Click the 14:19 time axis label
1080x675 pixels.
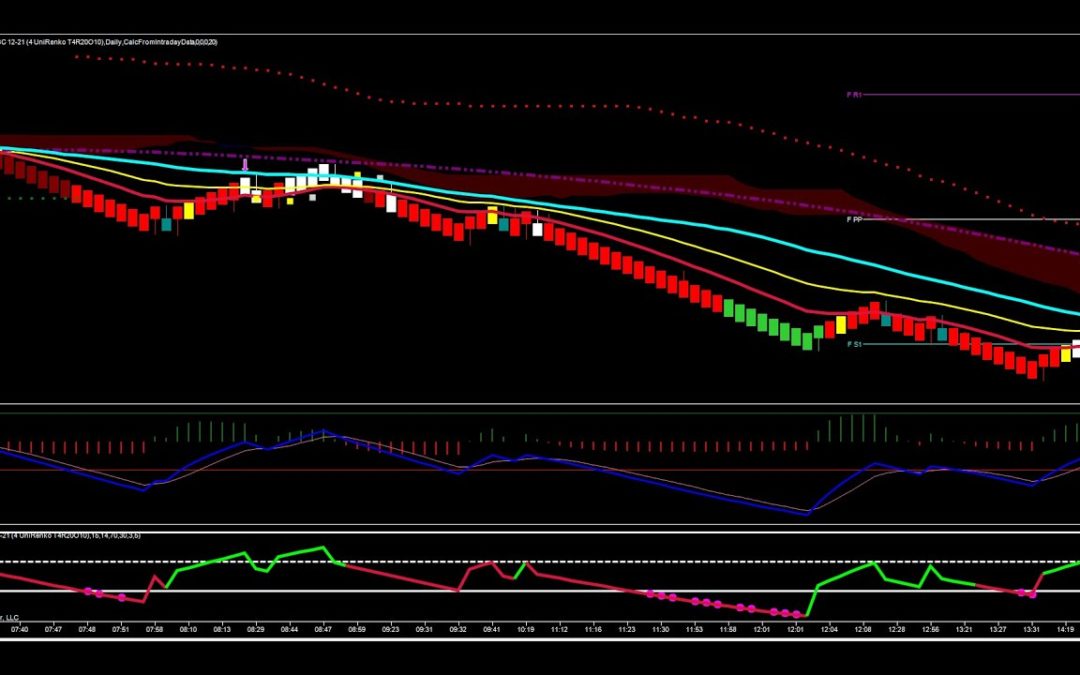(1065, 630)
